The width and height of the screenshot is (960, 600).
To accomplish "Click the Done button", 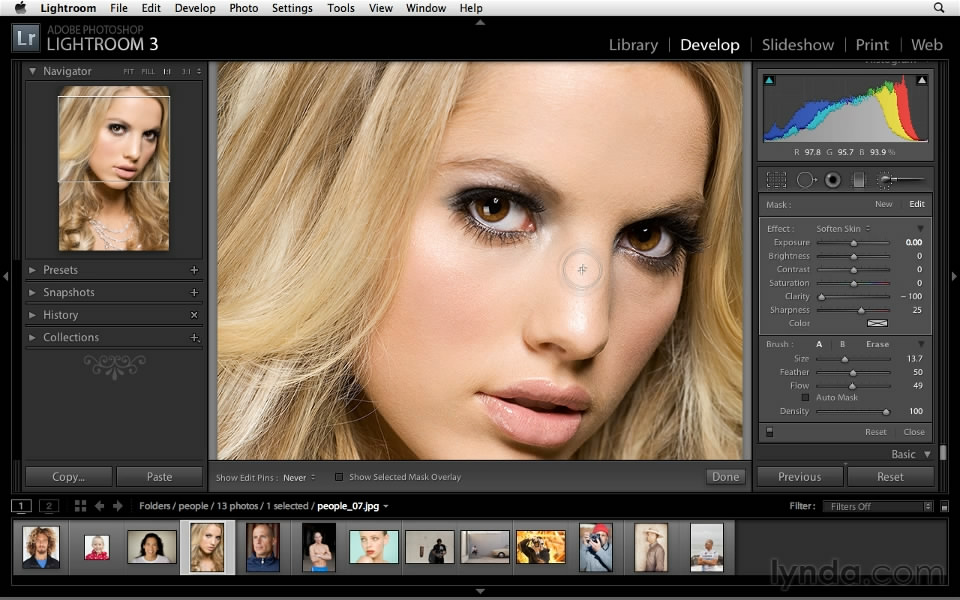I will pos(726,477).
